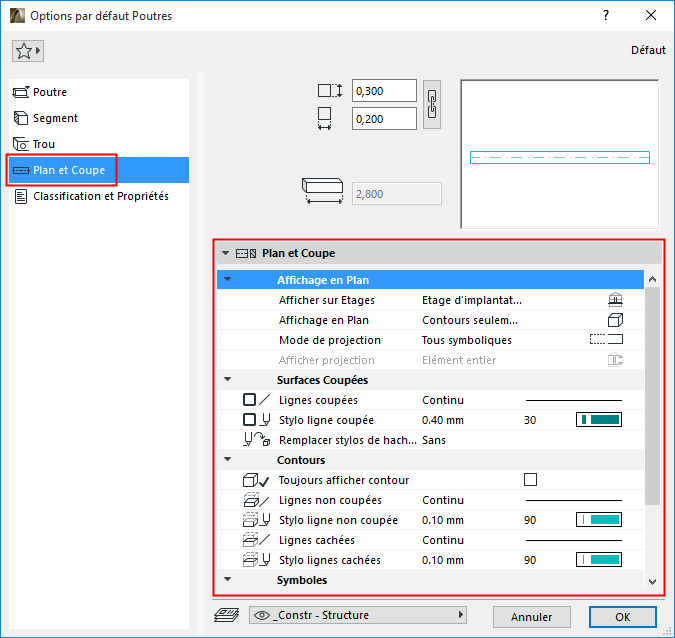Image resolution: width=675 pixels, height=638 pixels.
Task: Open the help question mark button
Action: pos(606,15)
